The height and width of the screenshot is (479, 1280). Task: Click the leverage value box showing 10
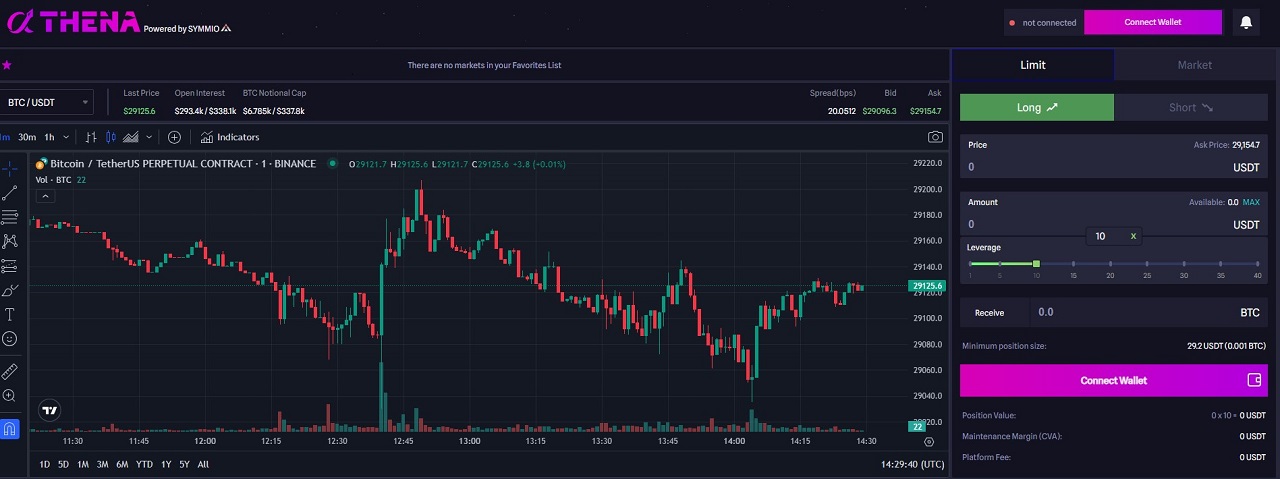(1113, 236)
